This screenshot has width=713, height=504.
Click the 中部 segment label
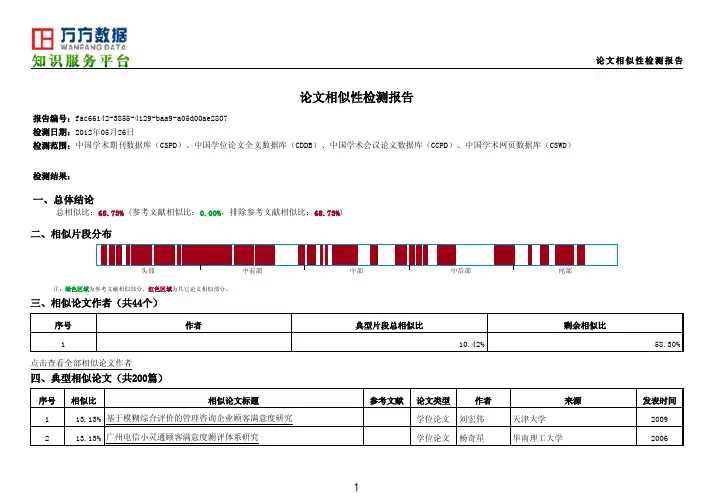point(357,270)
